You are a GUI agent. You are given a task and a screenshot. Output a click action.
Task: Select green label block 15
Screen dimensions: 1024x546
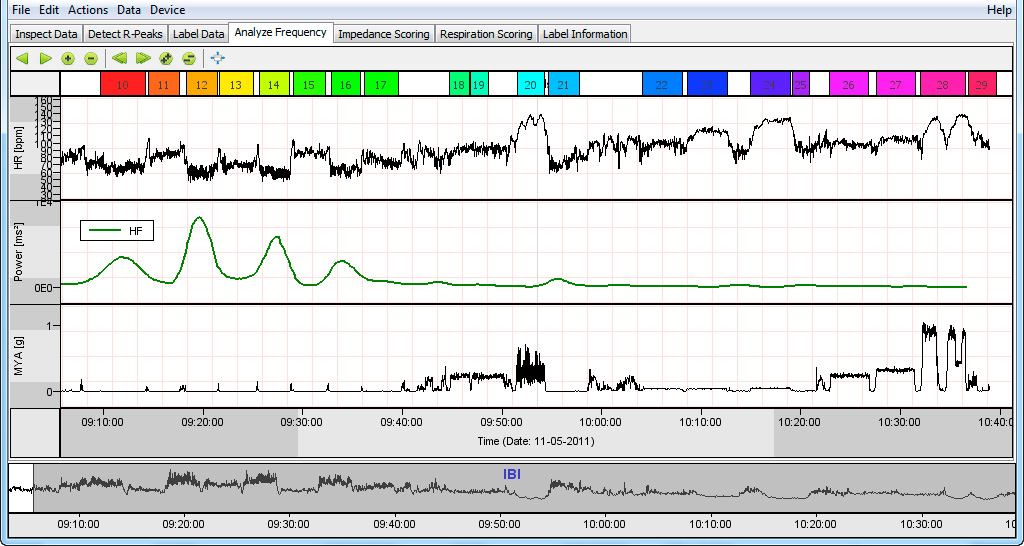tap(310, 84)
